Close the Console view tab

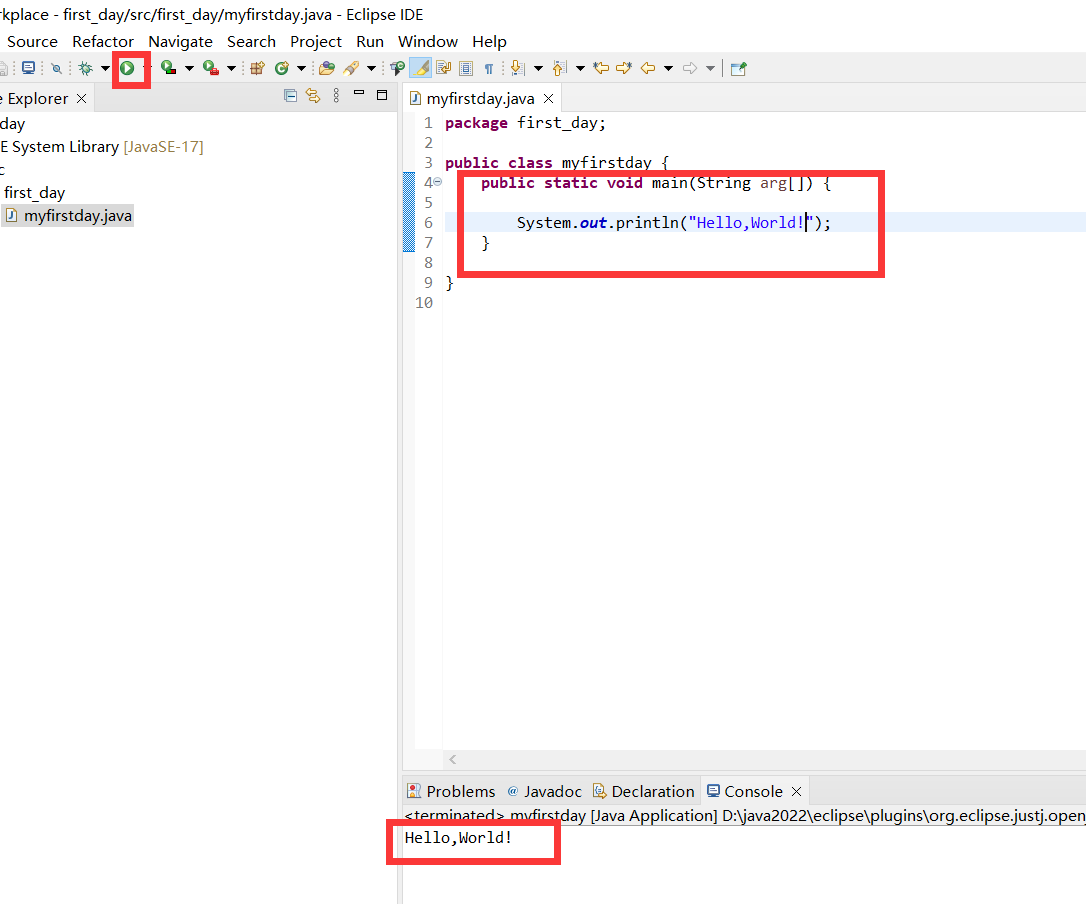pos(796,791)
